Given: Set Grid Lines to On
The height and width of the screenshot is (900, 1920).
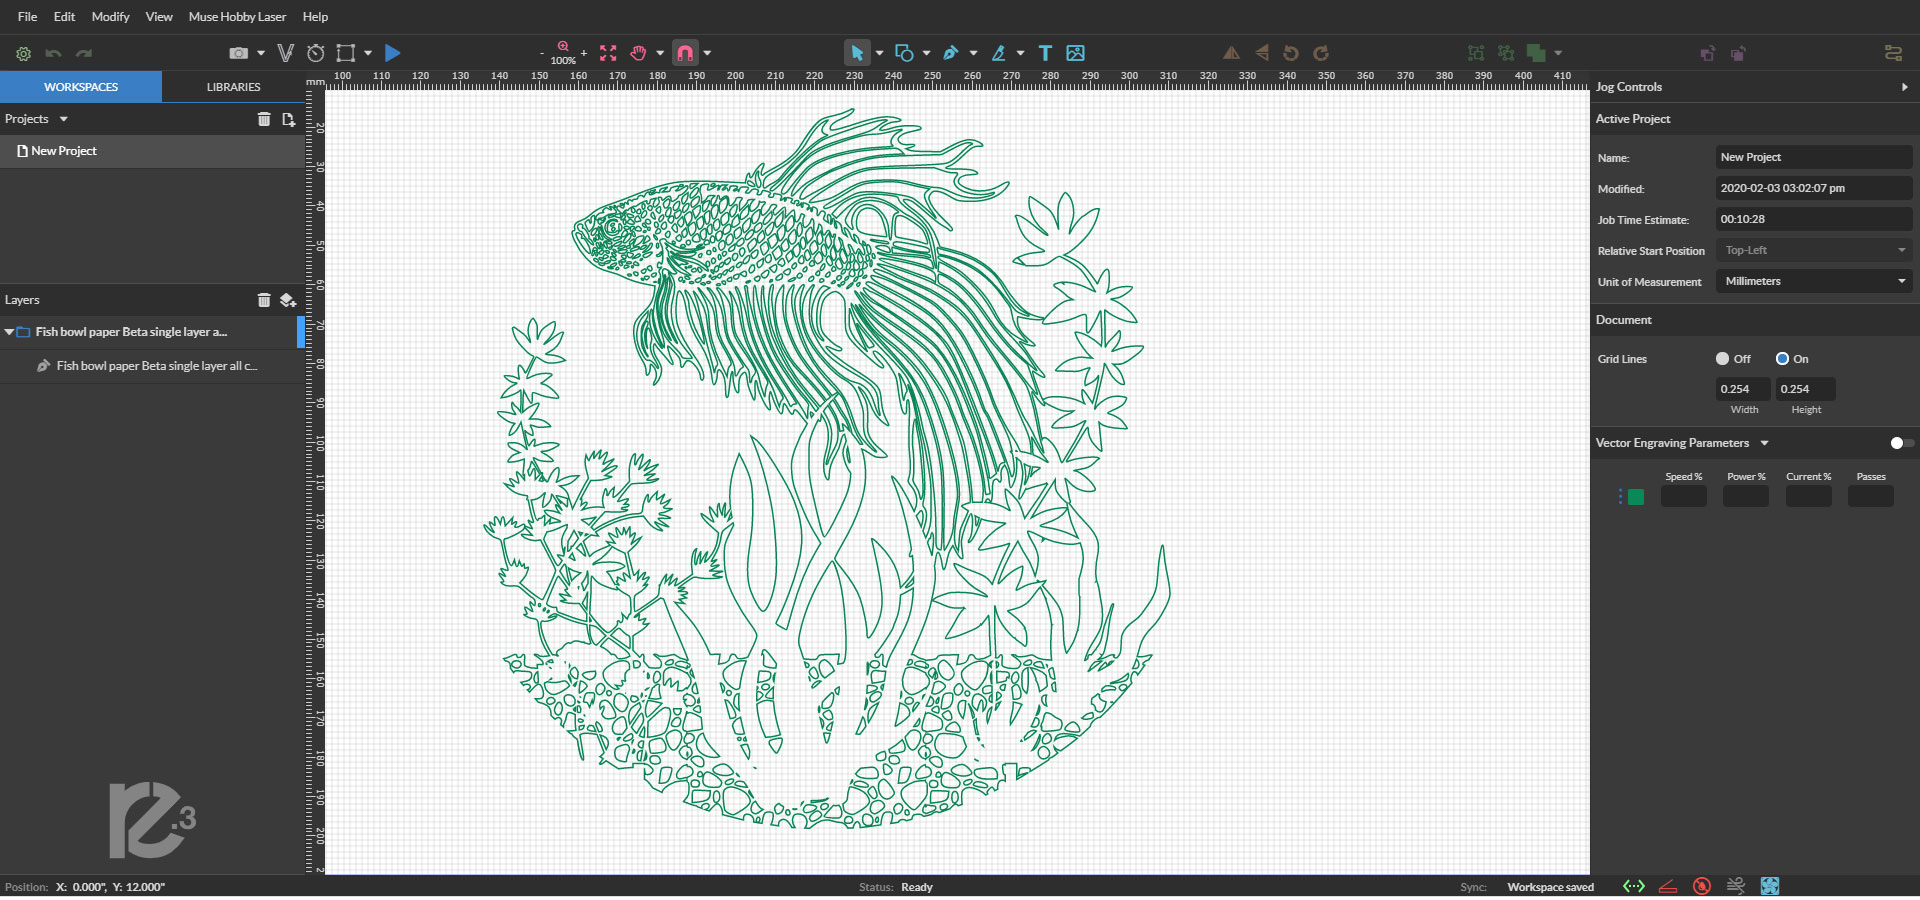Looking at the screenshot, I should click(1782, 359).
